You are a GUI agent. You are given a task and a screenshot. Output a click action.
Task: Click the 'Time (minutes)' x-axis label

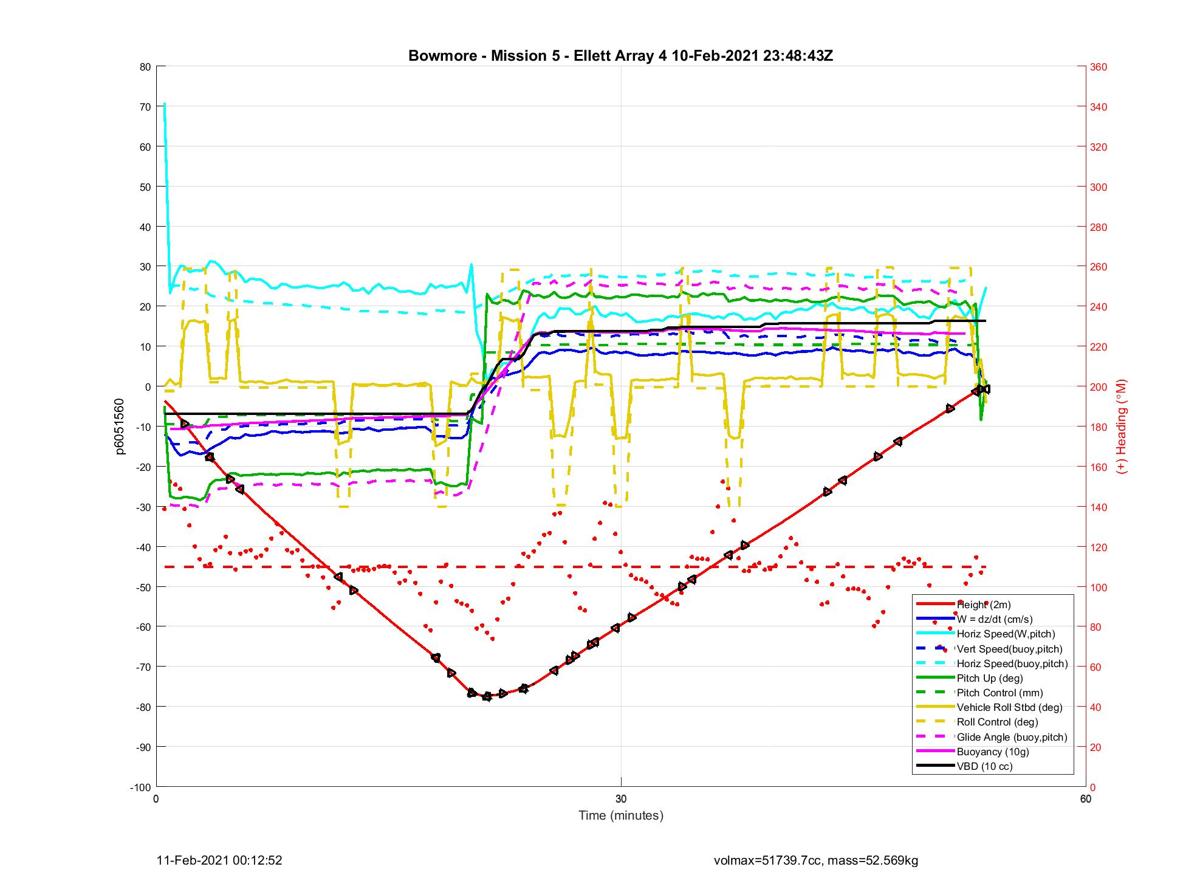(x=621, y=815)
